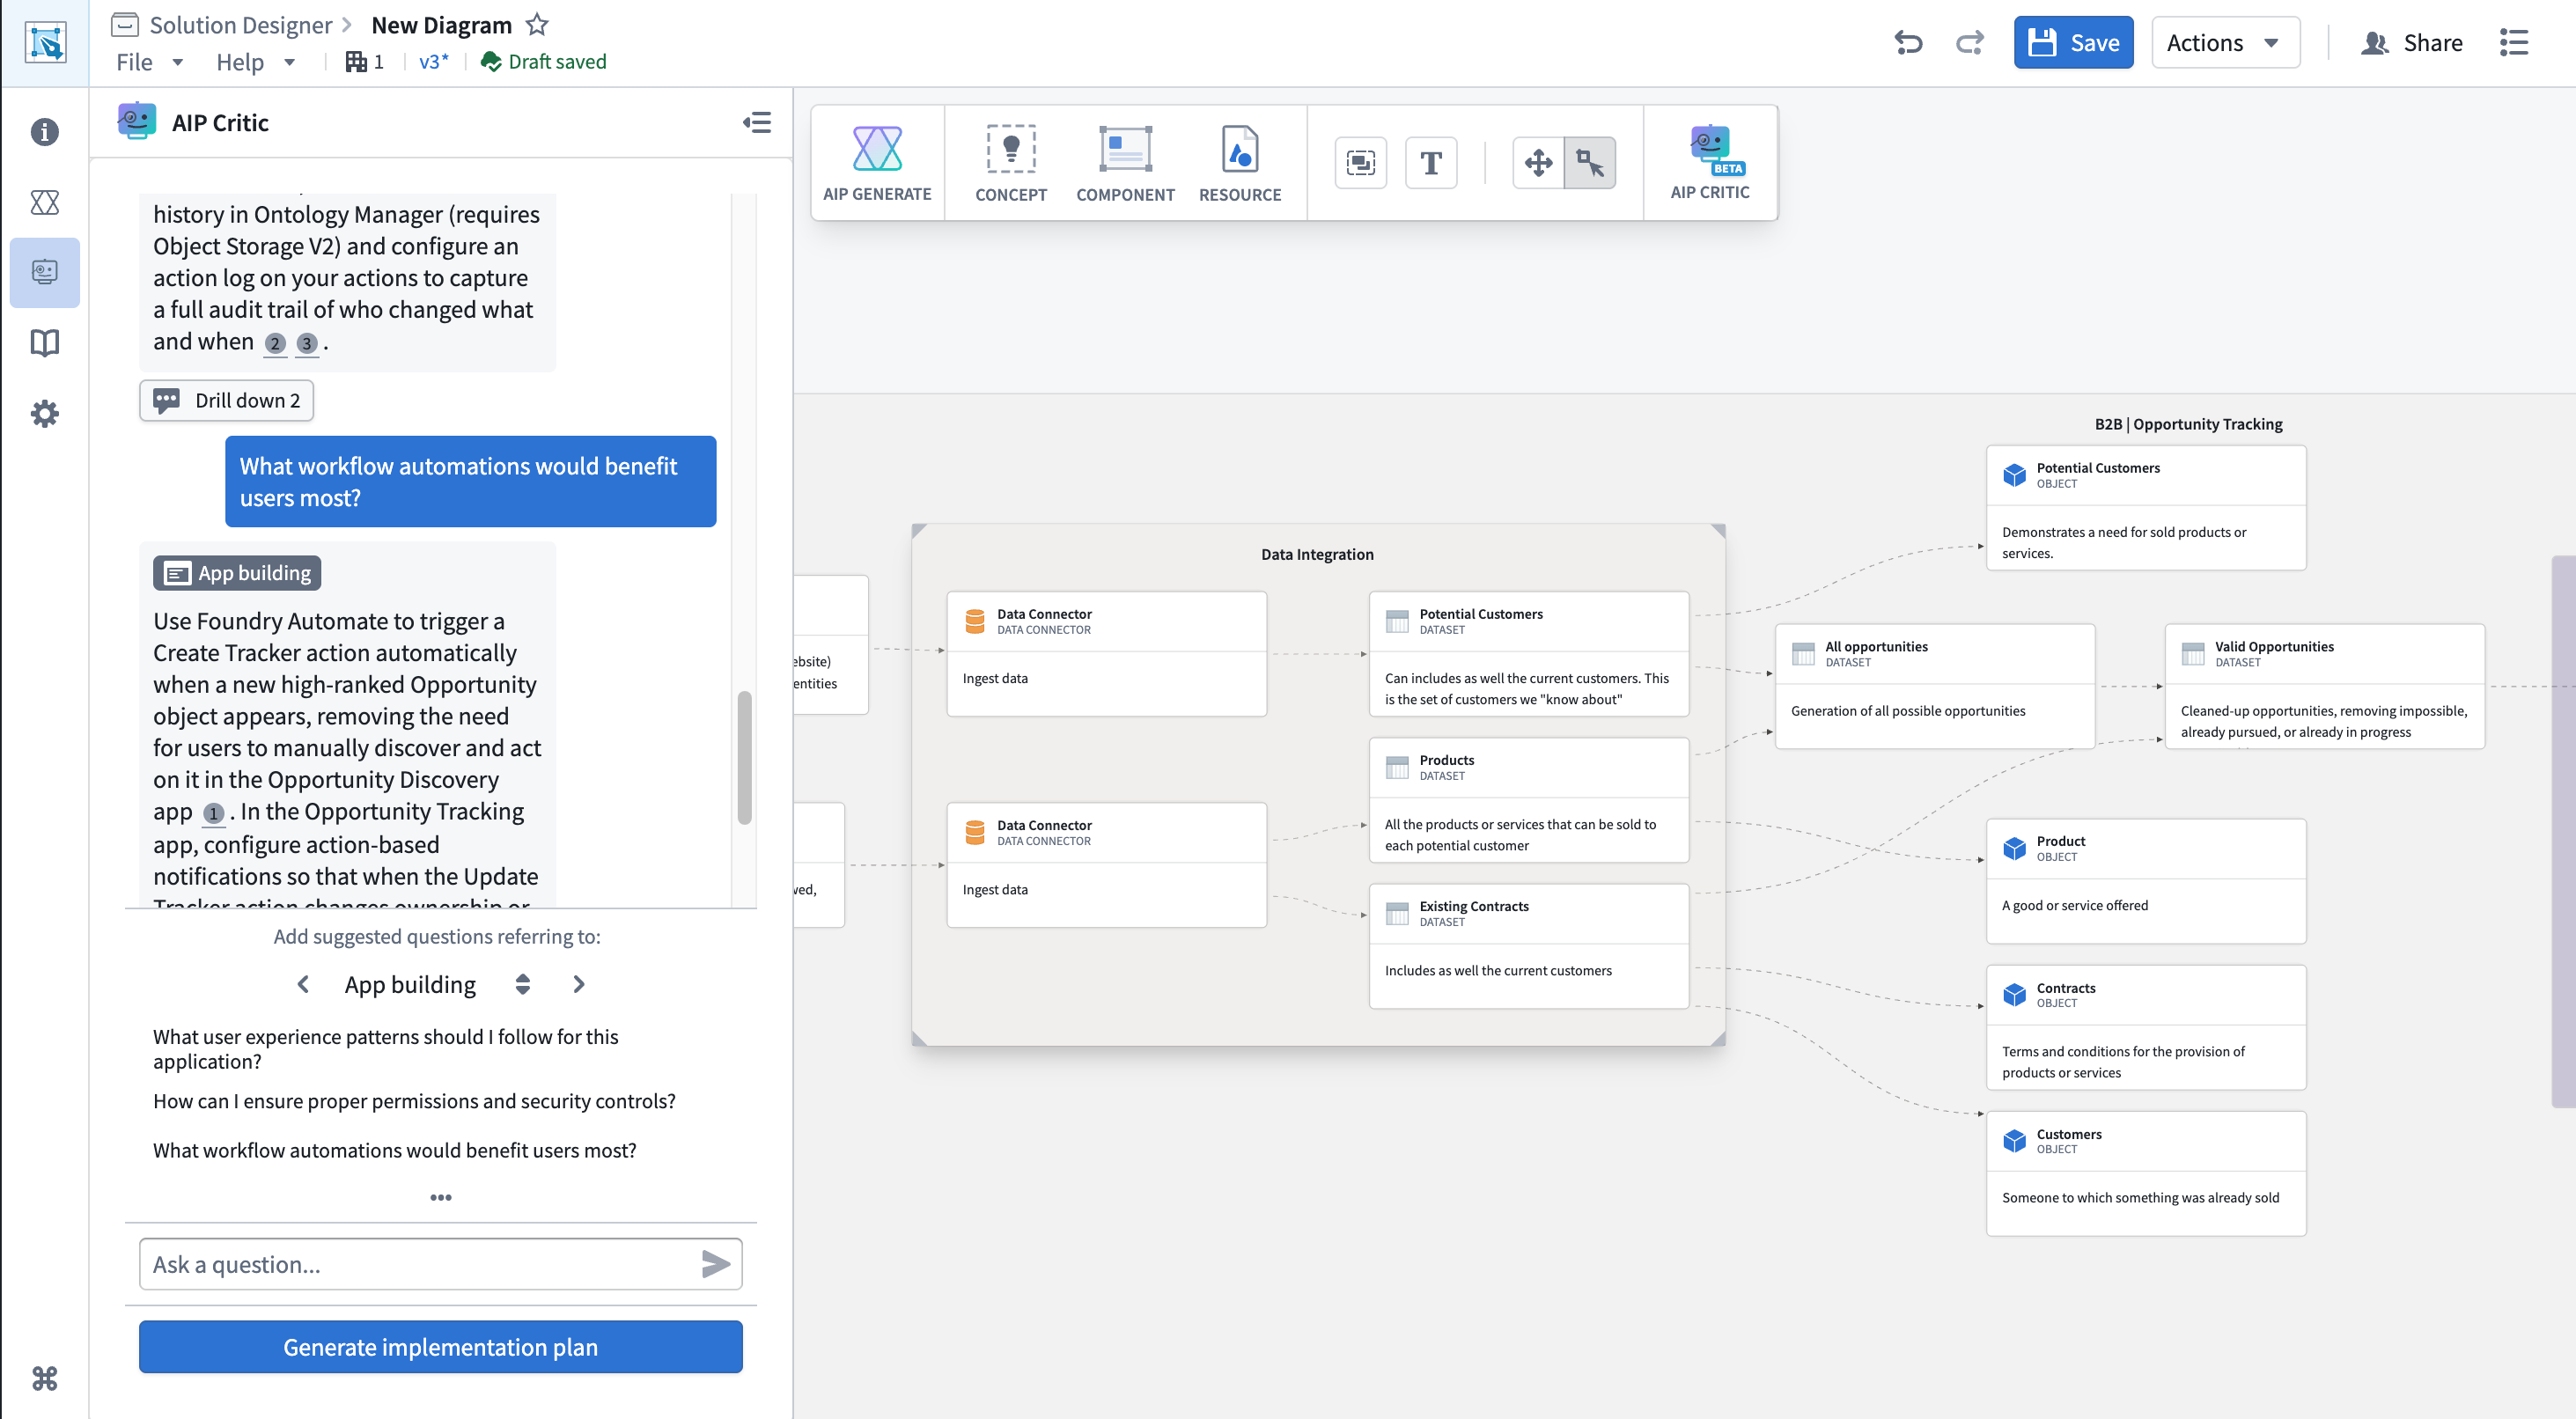This screenshot has height=1419, width=2576.
Task: Star the New Diagram as favorite
Action: pyautogui.click(x=537, y=24)
